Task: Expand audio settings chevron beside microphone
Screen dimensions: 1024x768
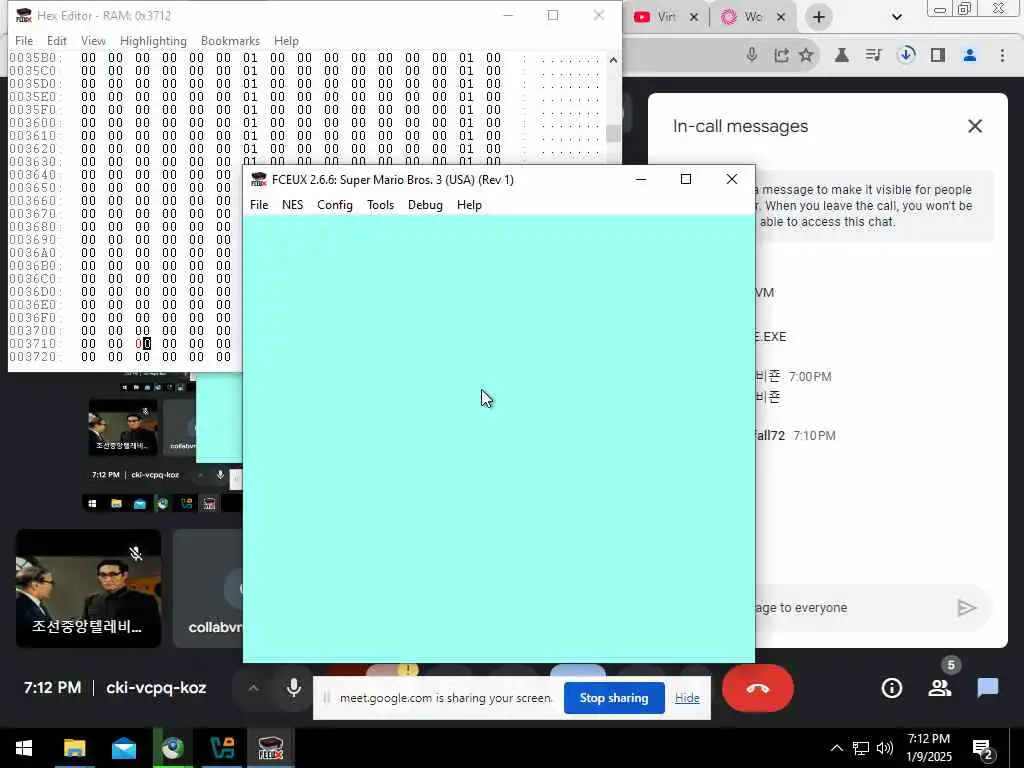Action: (253, 688)
